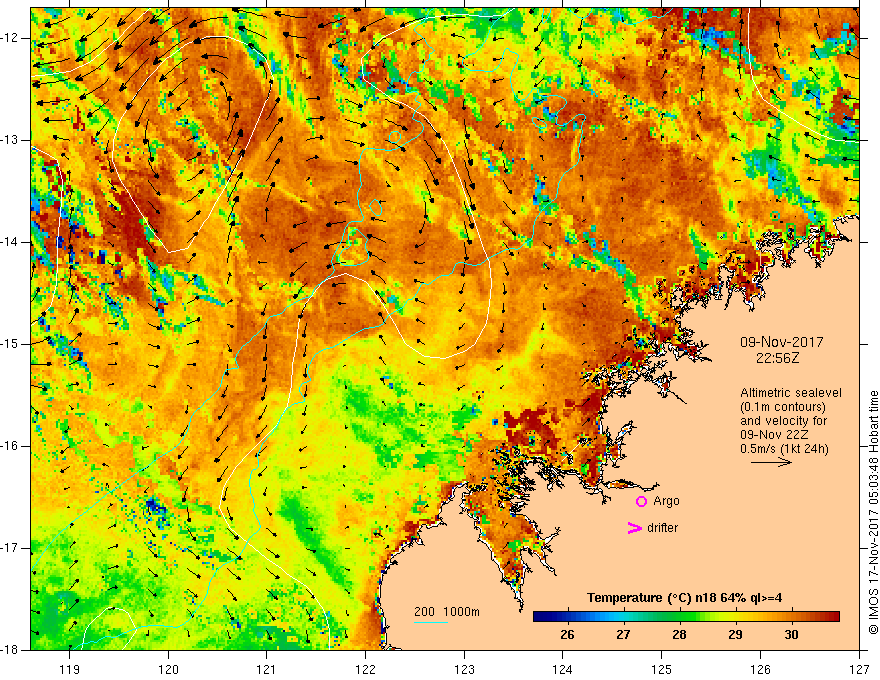Click the '22:56Z' time text

click(777, 358)
